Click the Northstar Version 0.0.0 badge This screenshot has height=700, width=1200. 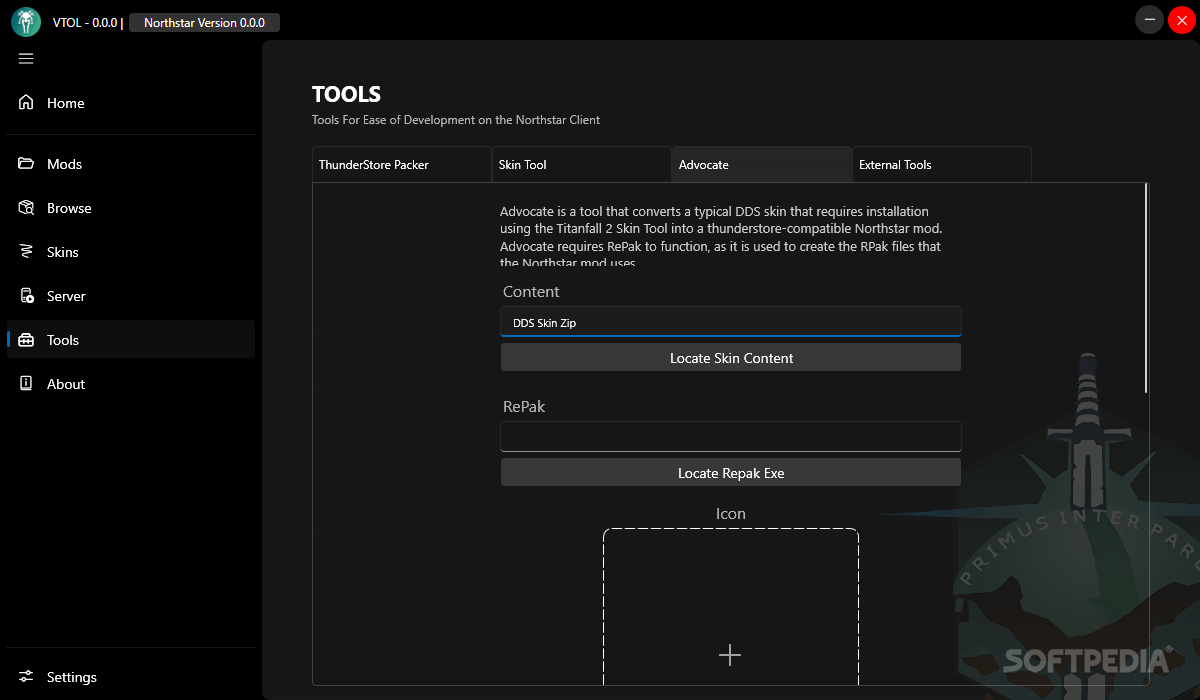tap(204, 22)
